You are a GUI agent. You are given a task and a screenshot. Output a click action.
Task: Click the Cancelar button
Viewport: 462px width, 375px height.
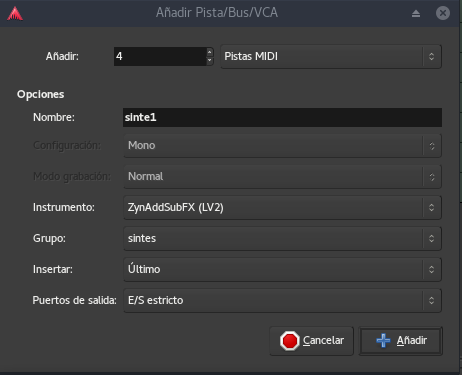(x=312, y=341)
